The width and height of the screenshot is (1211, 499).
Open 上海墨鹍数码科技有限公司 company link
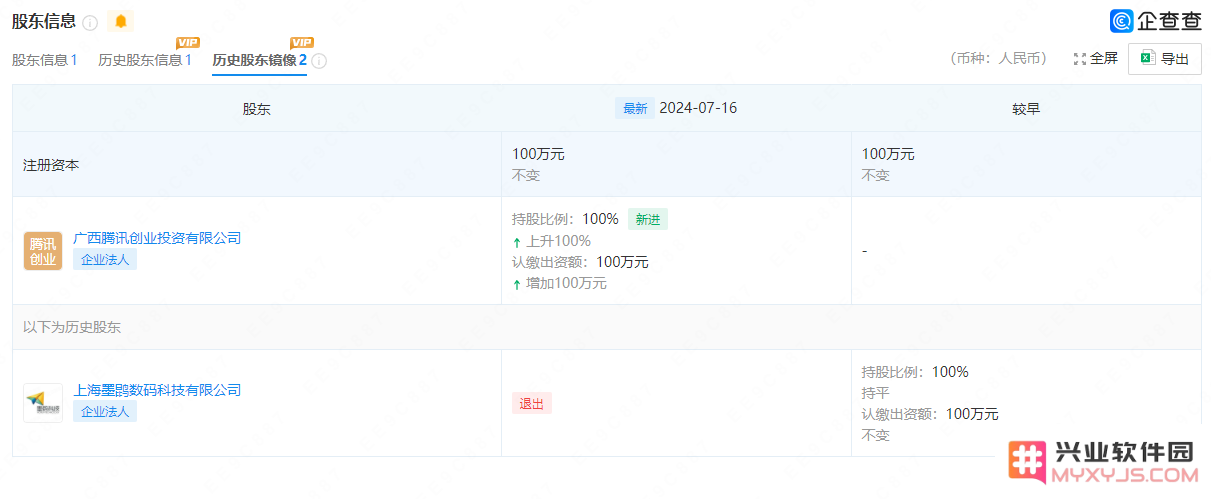[157, 390]
